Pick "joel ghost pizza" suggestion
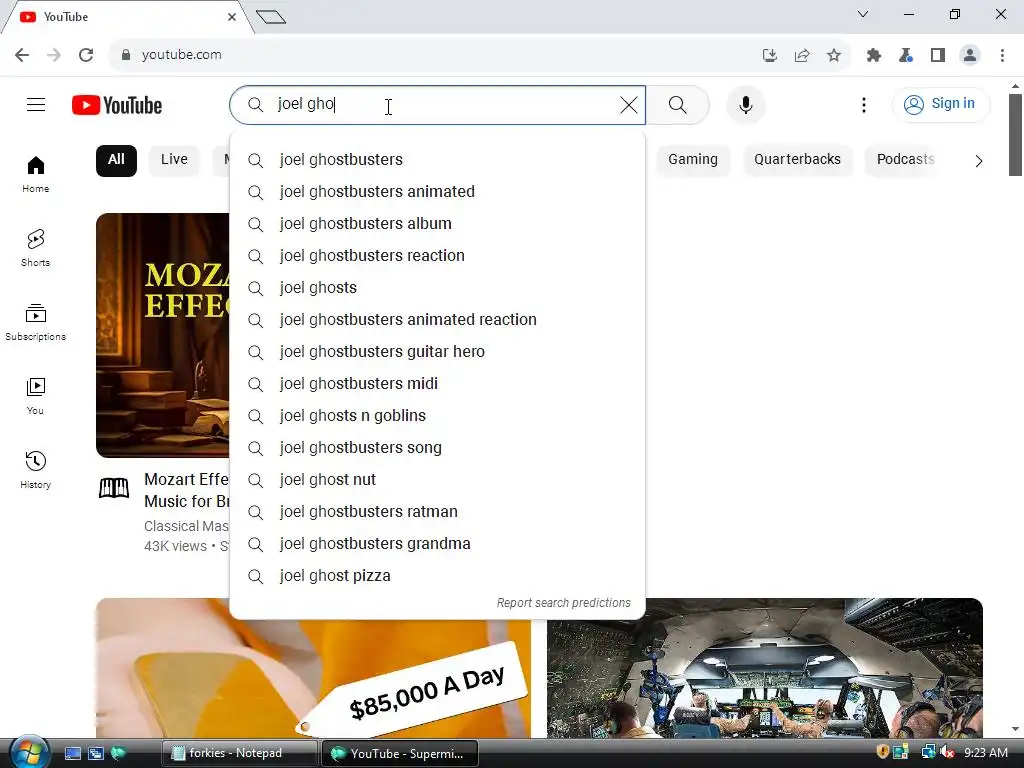Screen dimensions: 1024x768 click(438, 576)
